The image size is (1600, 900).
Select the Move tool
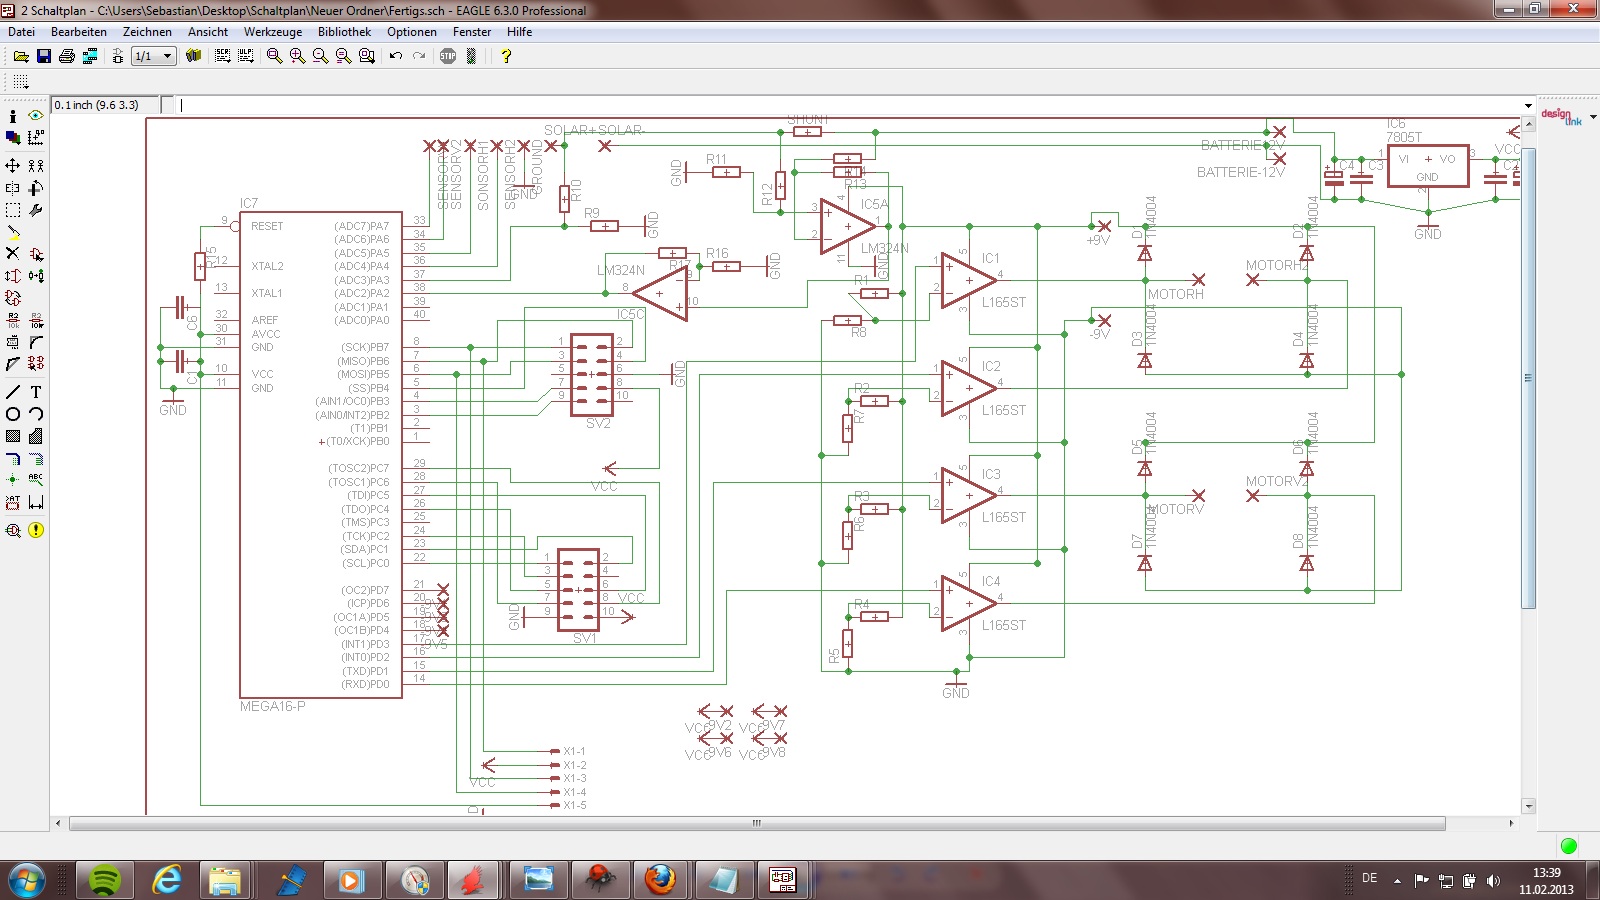pos(13,165)
